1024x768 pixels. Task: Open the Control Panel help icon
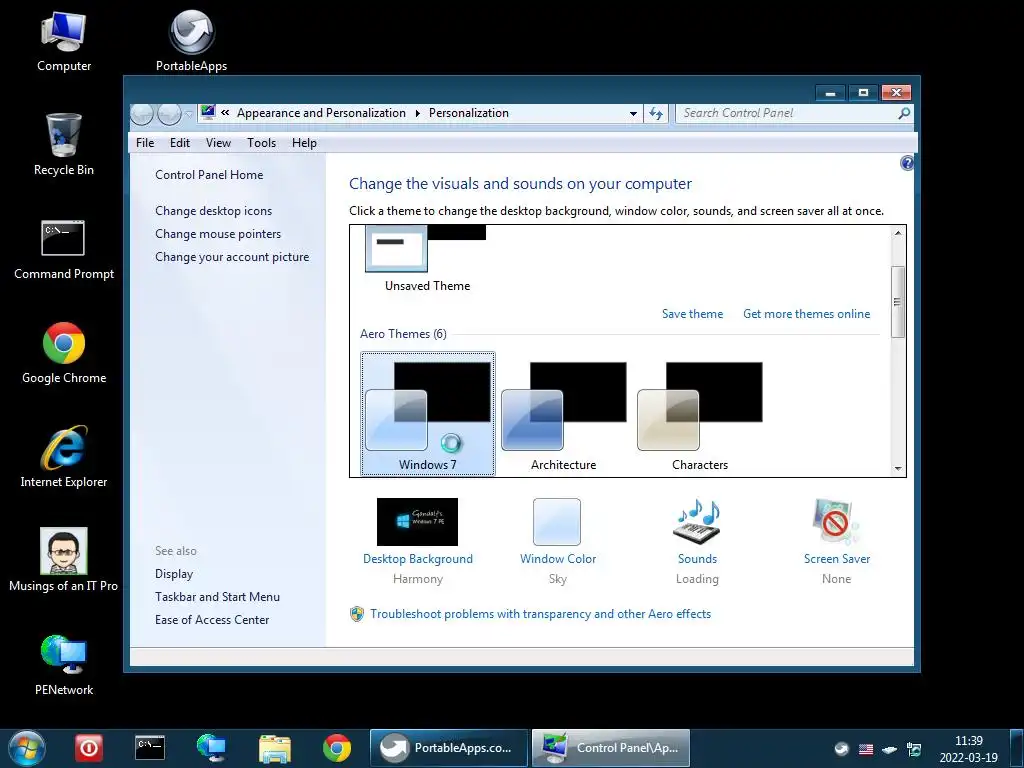point(906,163)
